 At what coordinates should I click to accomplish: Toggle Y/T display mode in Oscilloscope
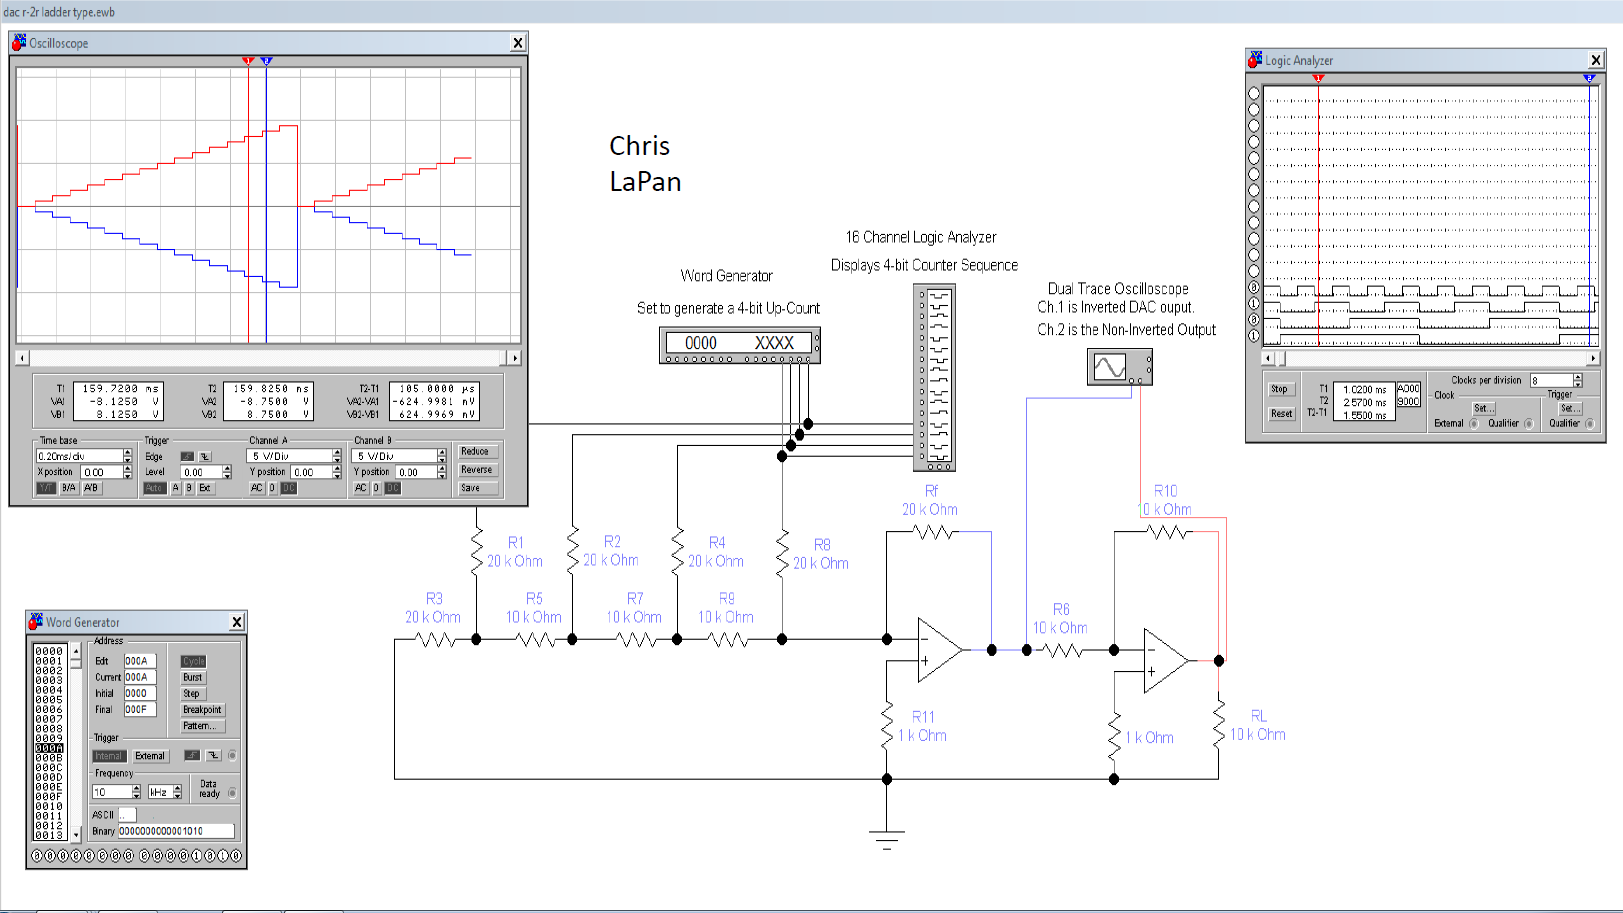click(x=46, y=488)
